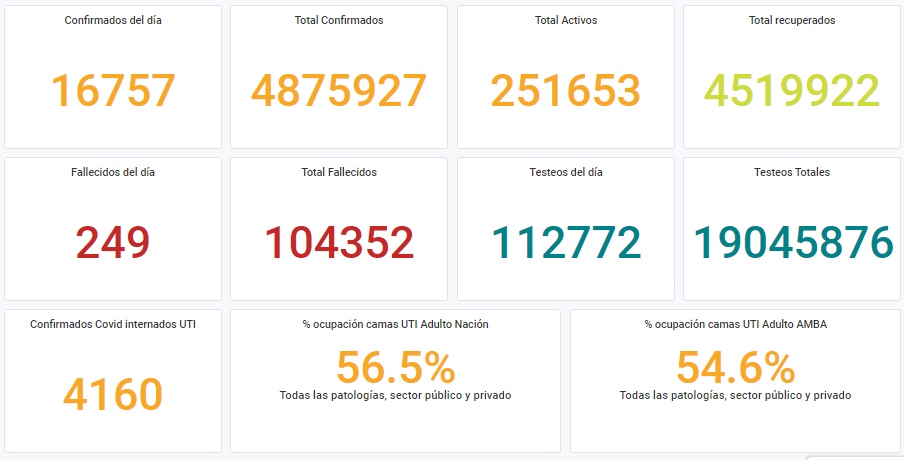Image resolution: width=904 pixels, height=460 pixels.
Task: Select '% ocupación camas UTI Adulto AMBA' title
Action: (735, 324)
